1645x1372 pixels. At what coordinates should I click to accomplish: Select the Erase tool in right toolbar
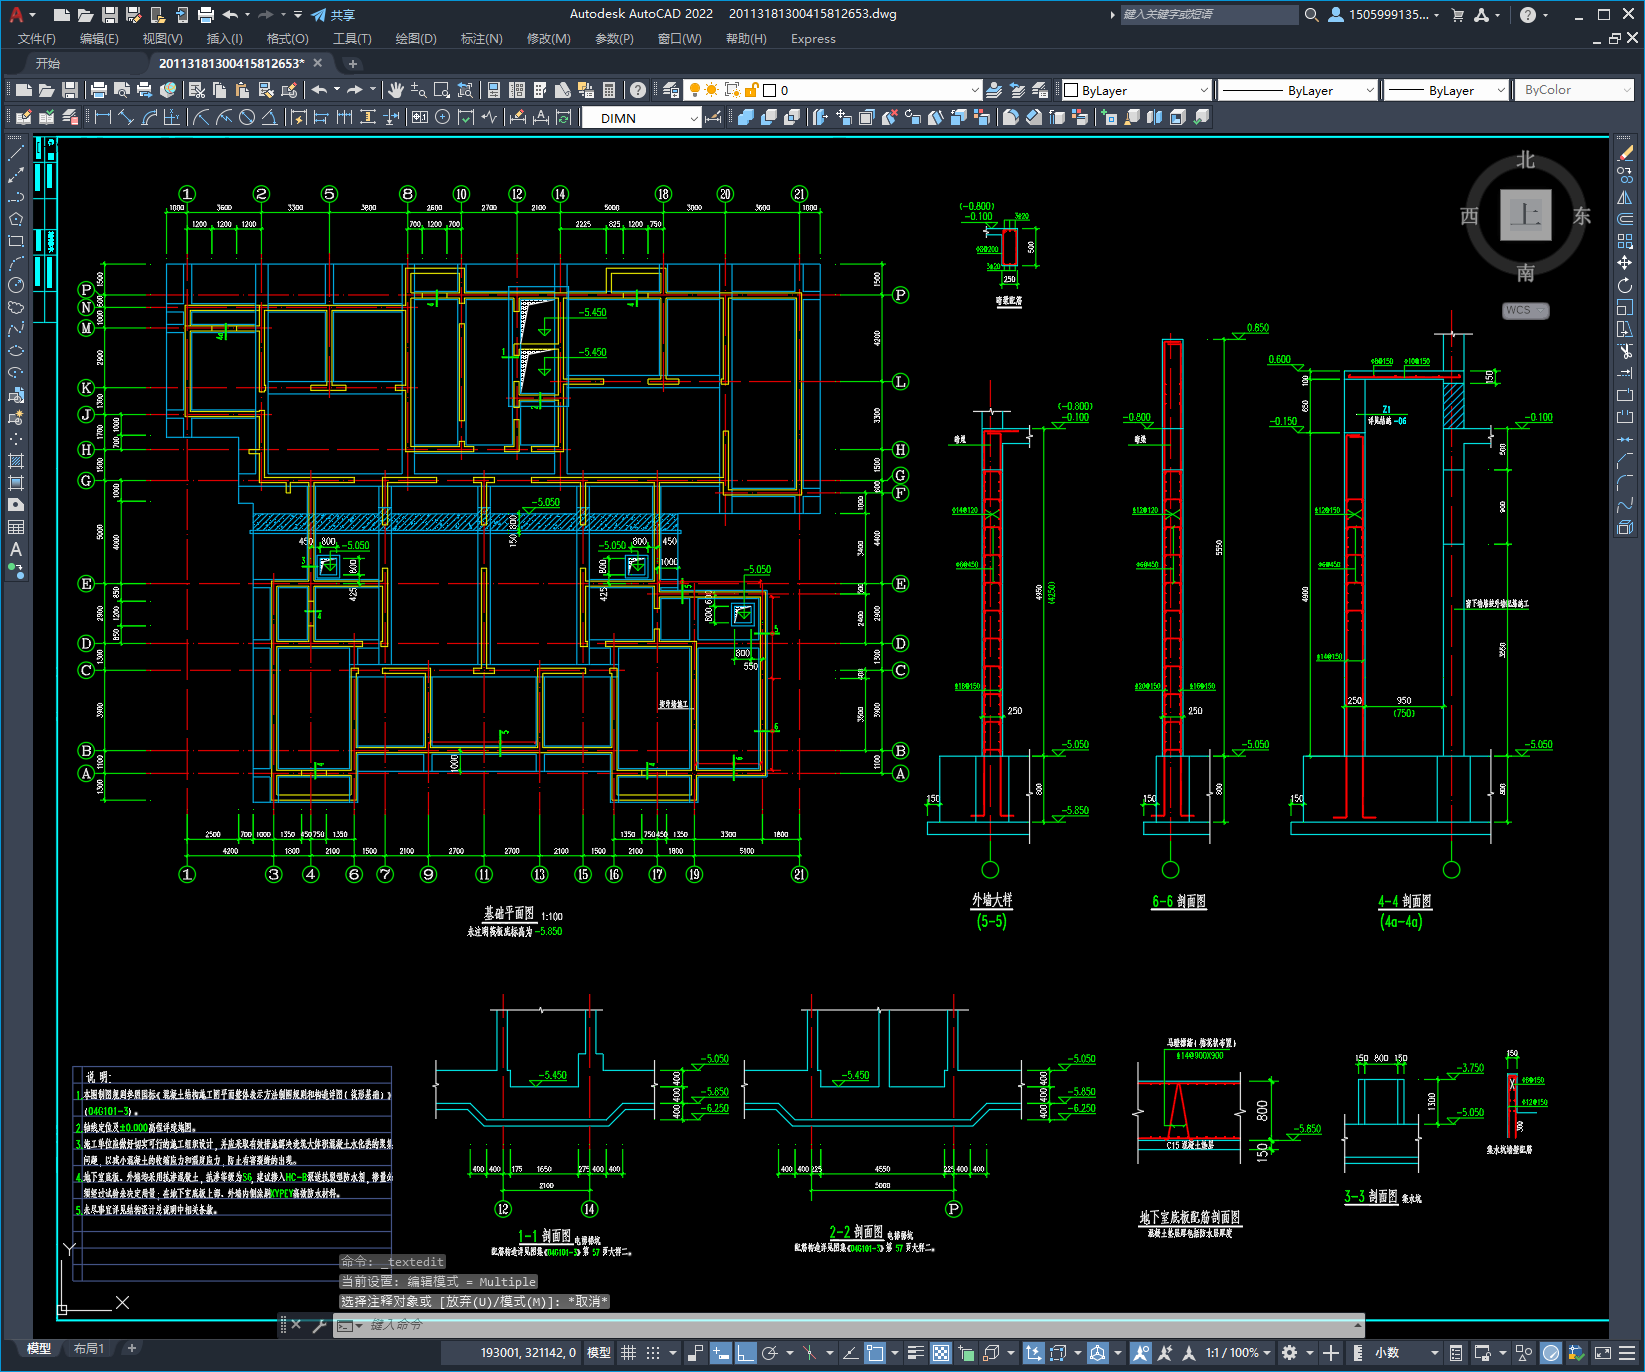pos(1625,153)
